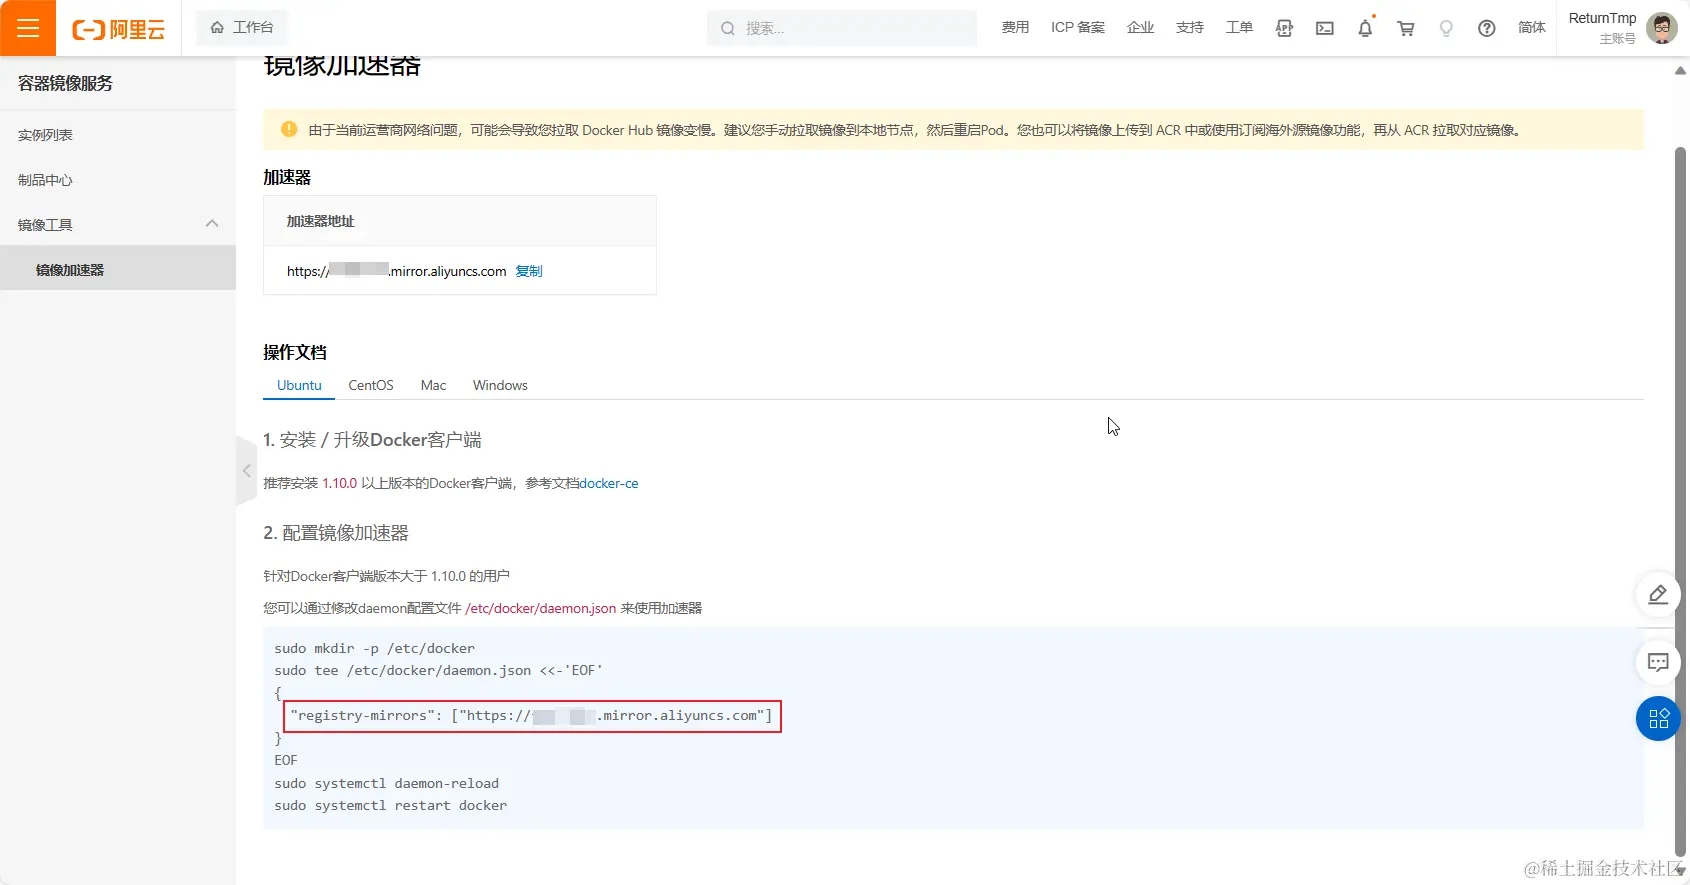Image resolution: width=1690 pixels, height=885 pixels.
Task: Open the 企业 menu
Action: [x=1140, y=28]
